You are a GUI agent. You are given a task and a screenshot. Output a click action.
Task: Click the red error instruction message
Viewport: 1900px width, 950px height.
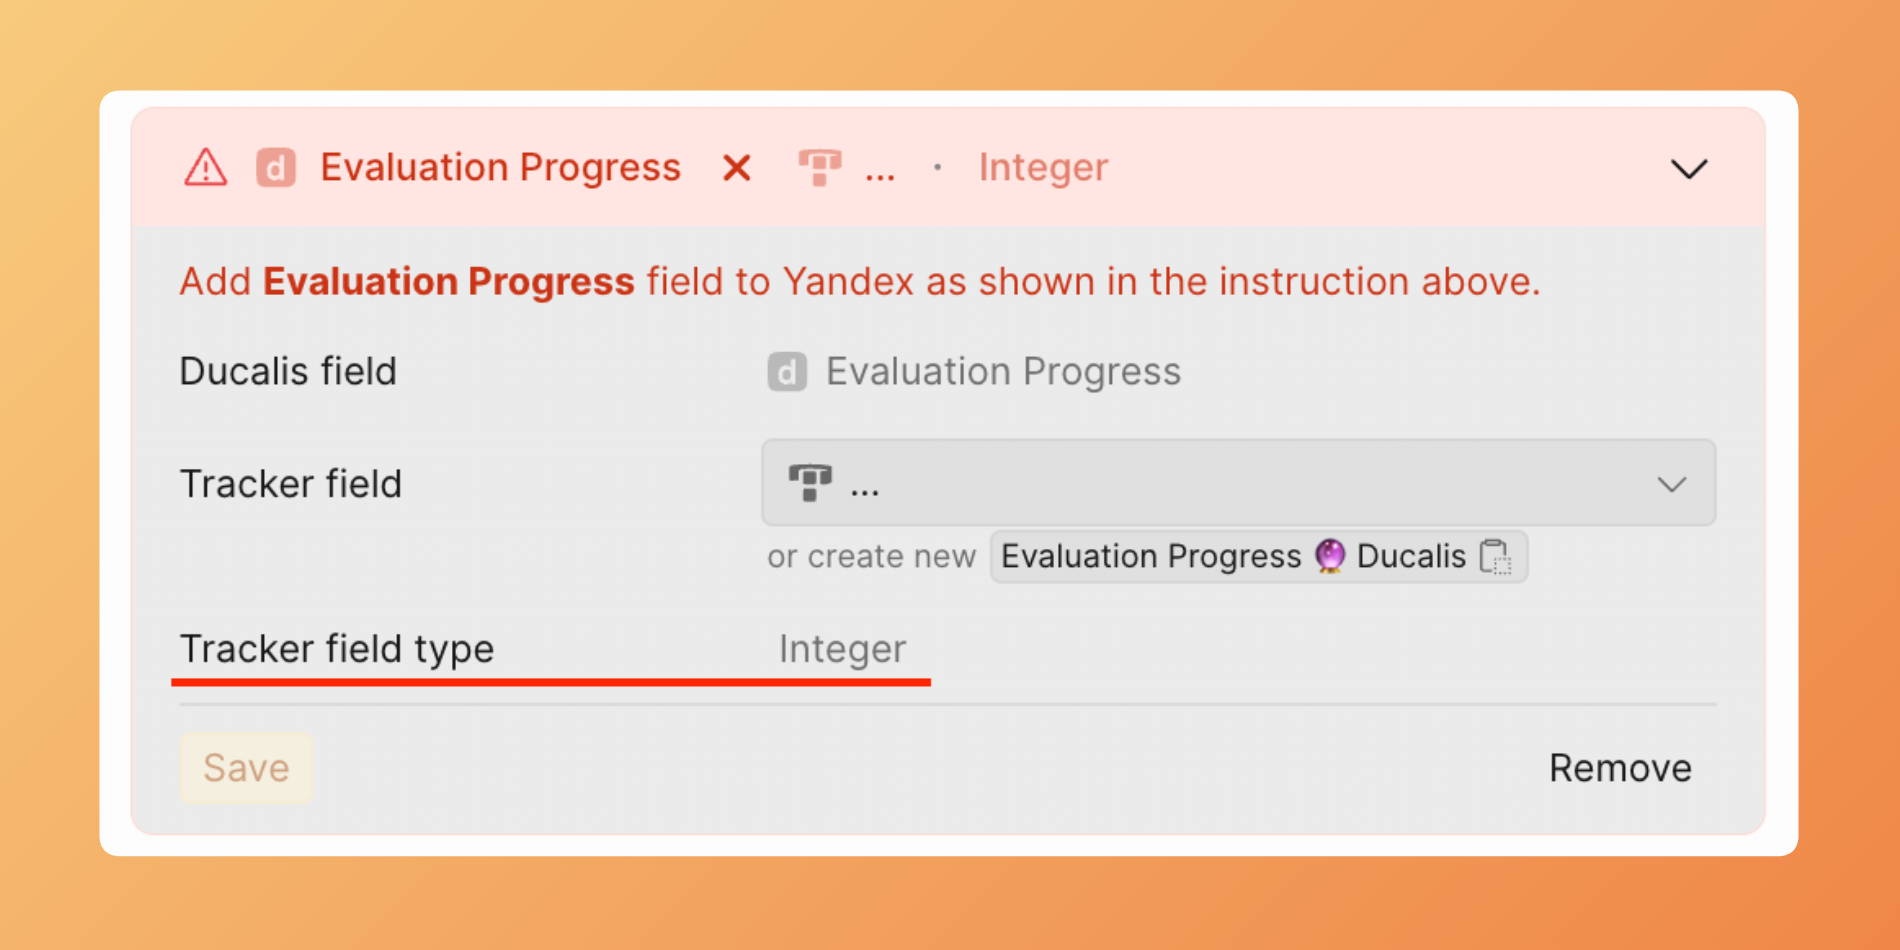860,282
